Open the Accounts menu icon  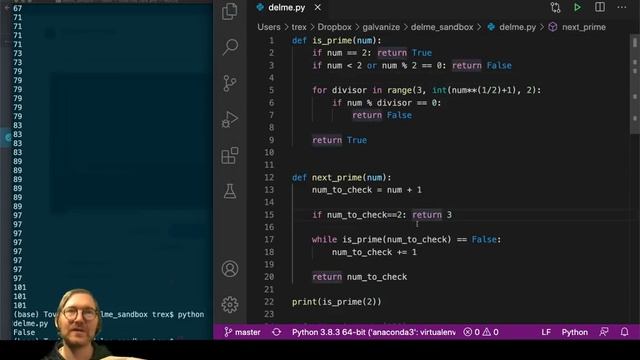pyautogui.click(x=230, y=269)
